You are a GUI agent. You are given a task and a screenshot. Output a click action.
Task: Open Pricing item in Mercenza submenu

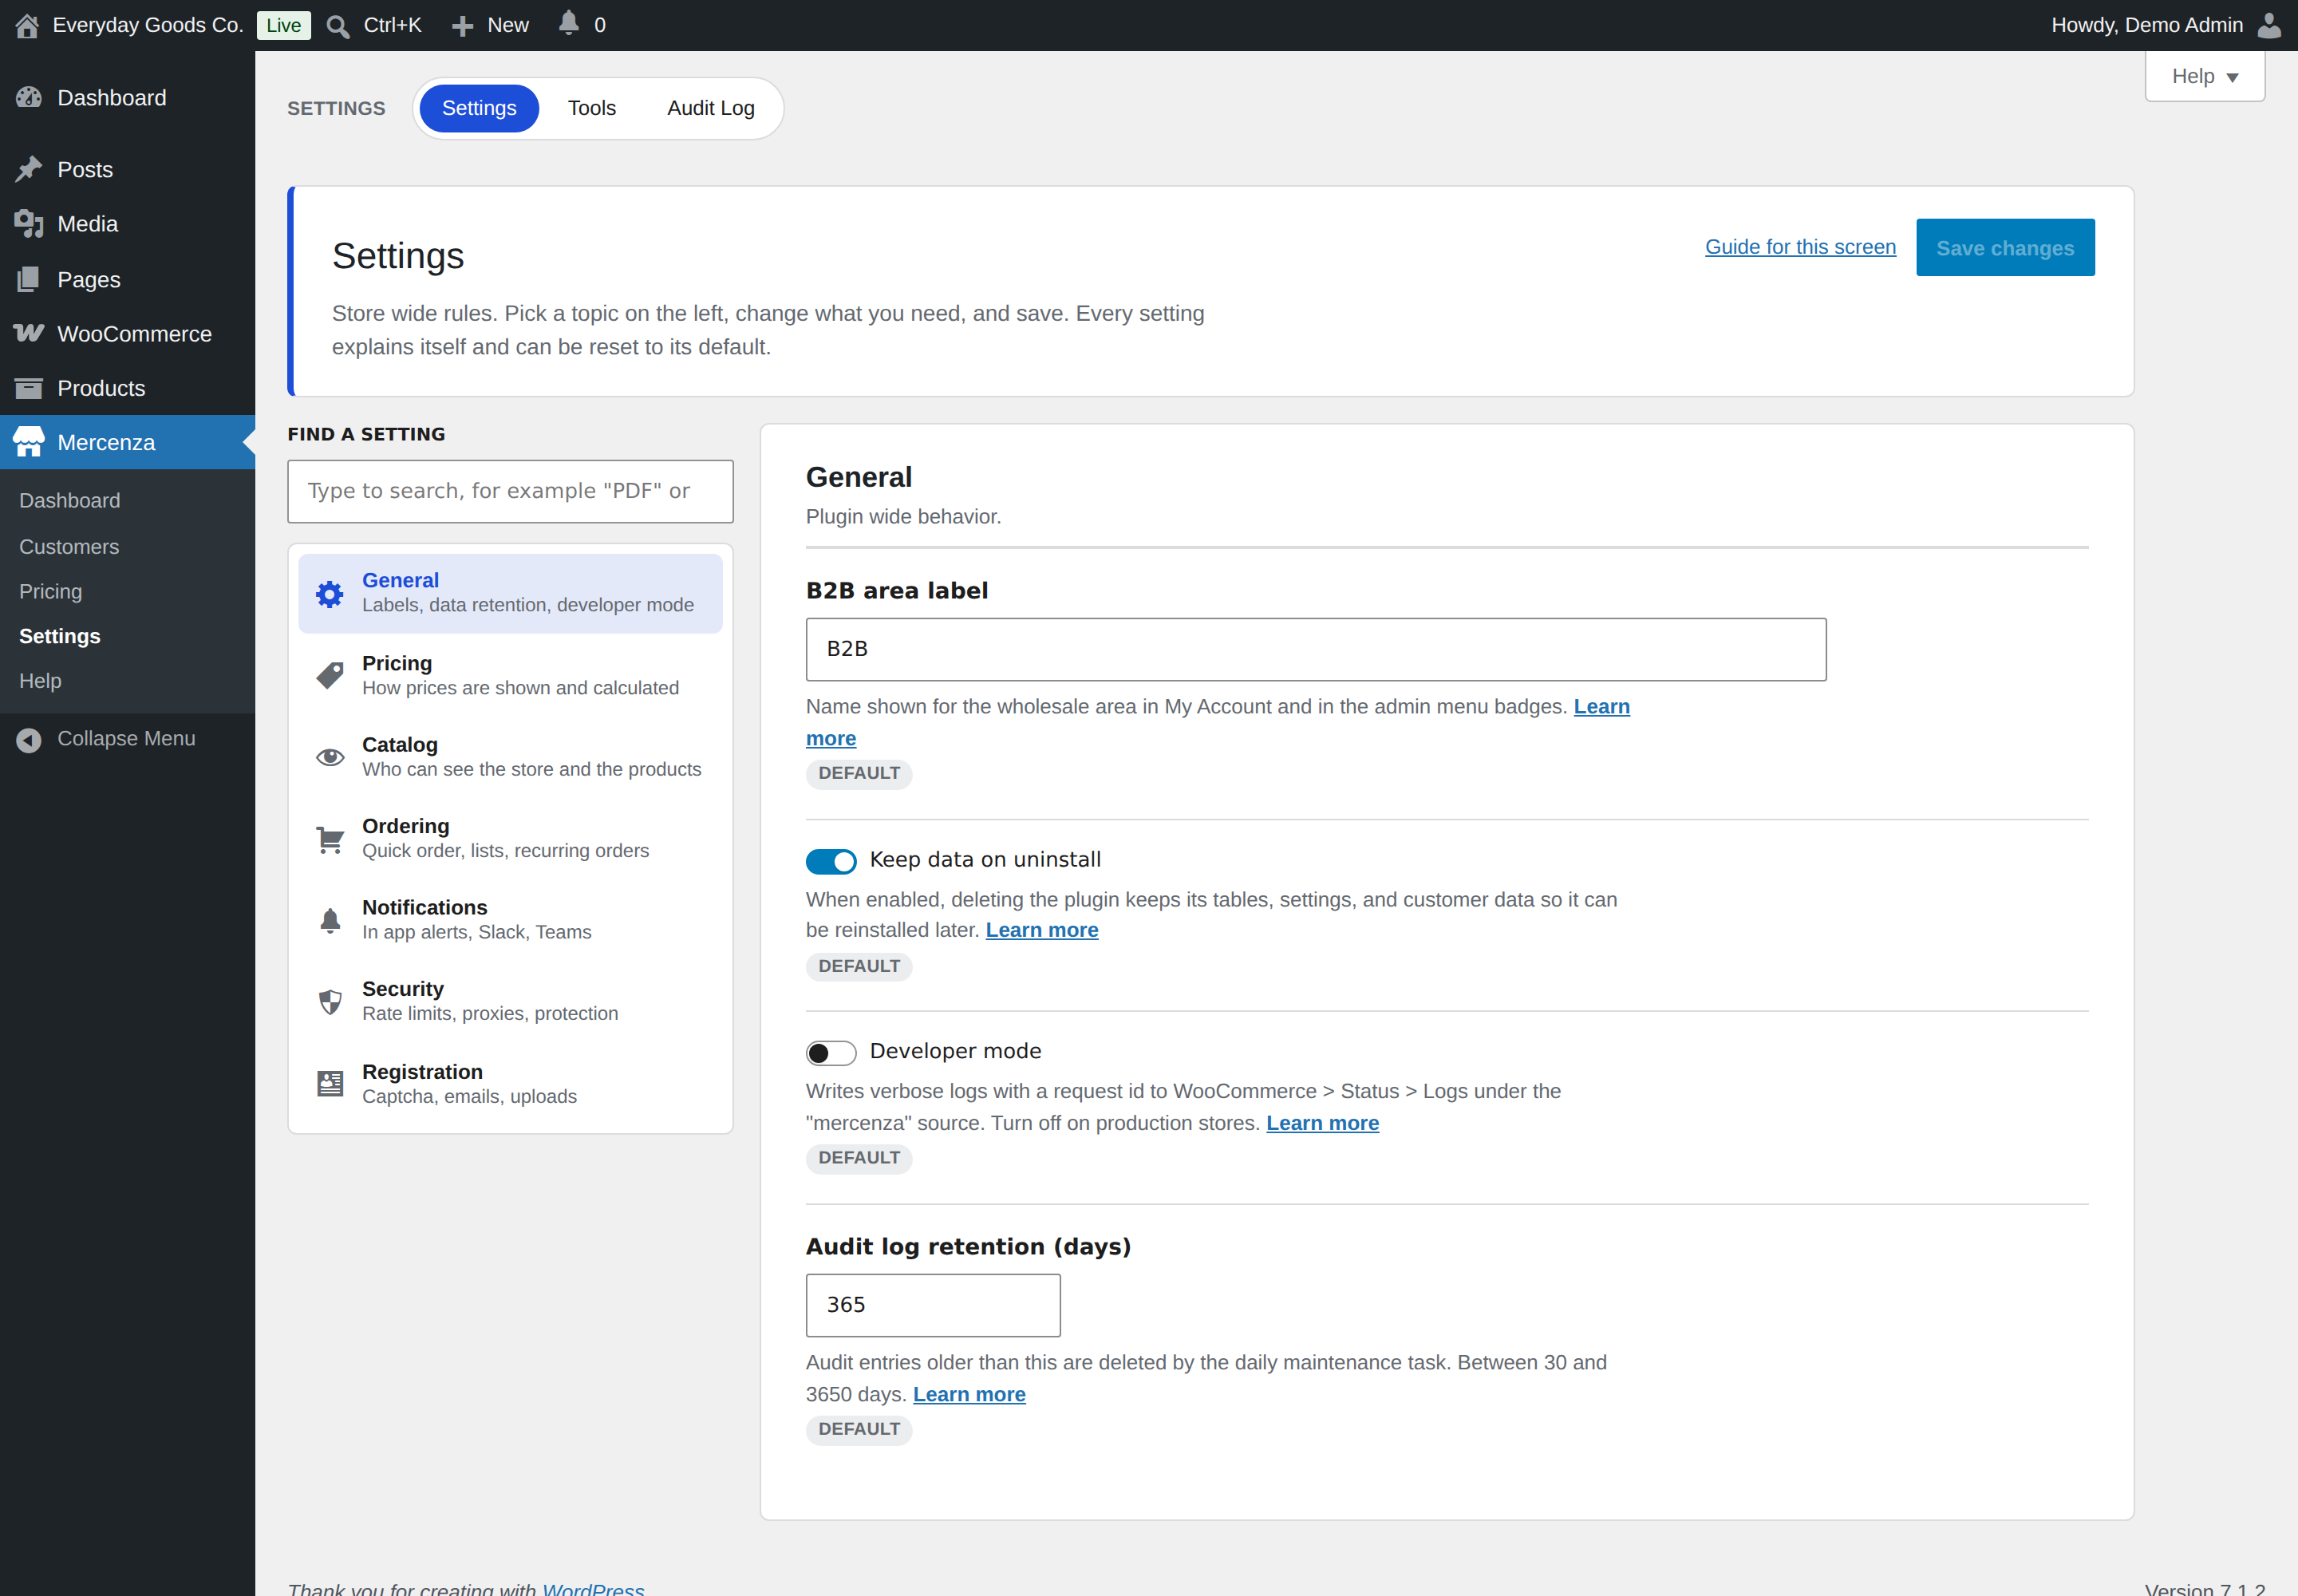tap(51, 591)
